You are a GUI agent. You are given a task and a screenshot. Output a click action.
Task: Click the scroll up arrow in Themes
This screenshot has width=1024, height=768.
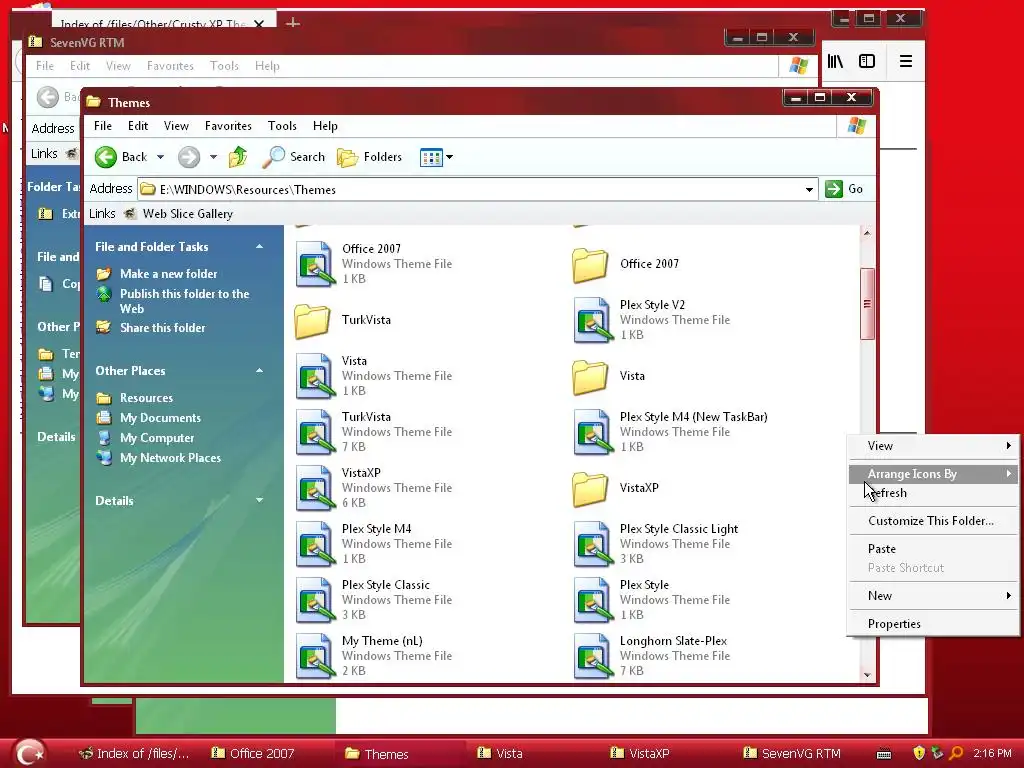[x=867, y=232]
